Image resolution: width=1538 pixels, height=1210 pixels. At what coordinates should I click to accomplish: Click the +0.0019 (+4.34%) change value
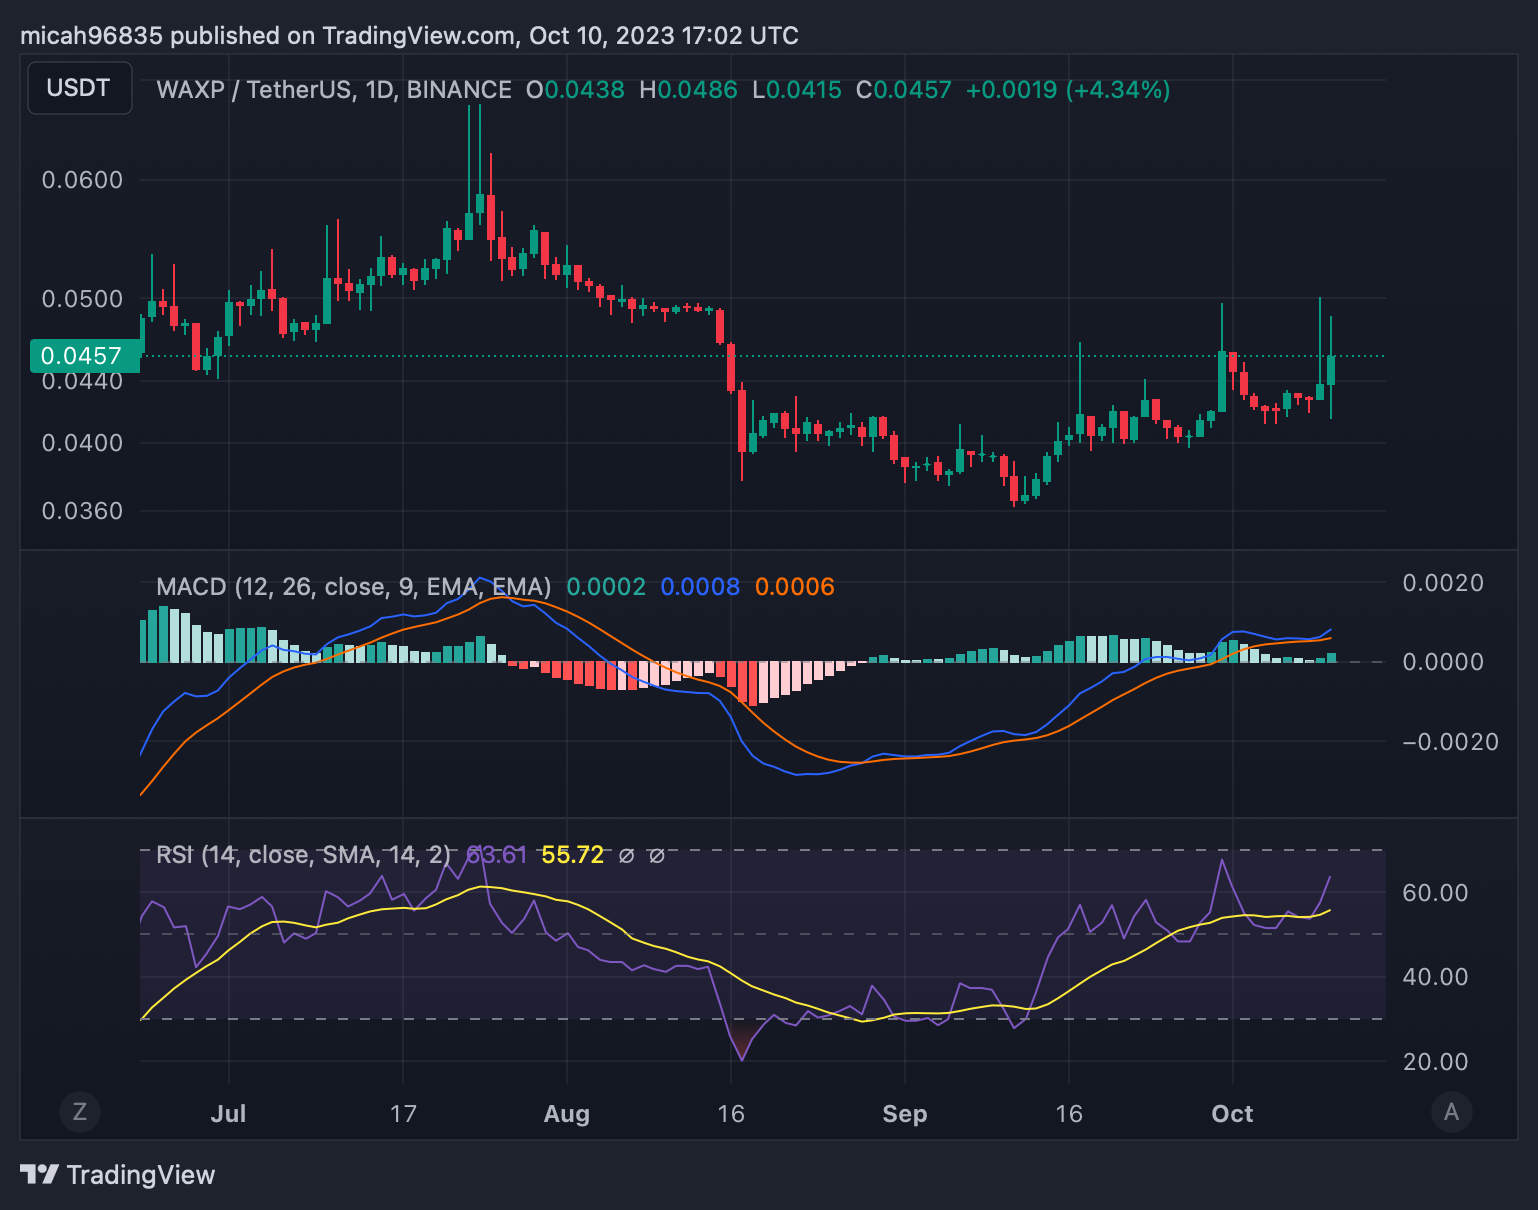(x=1068, y=90)
